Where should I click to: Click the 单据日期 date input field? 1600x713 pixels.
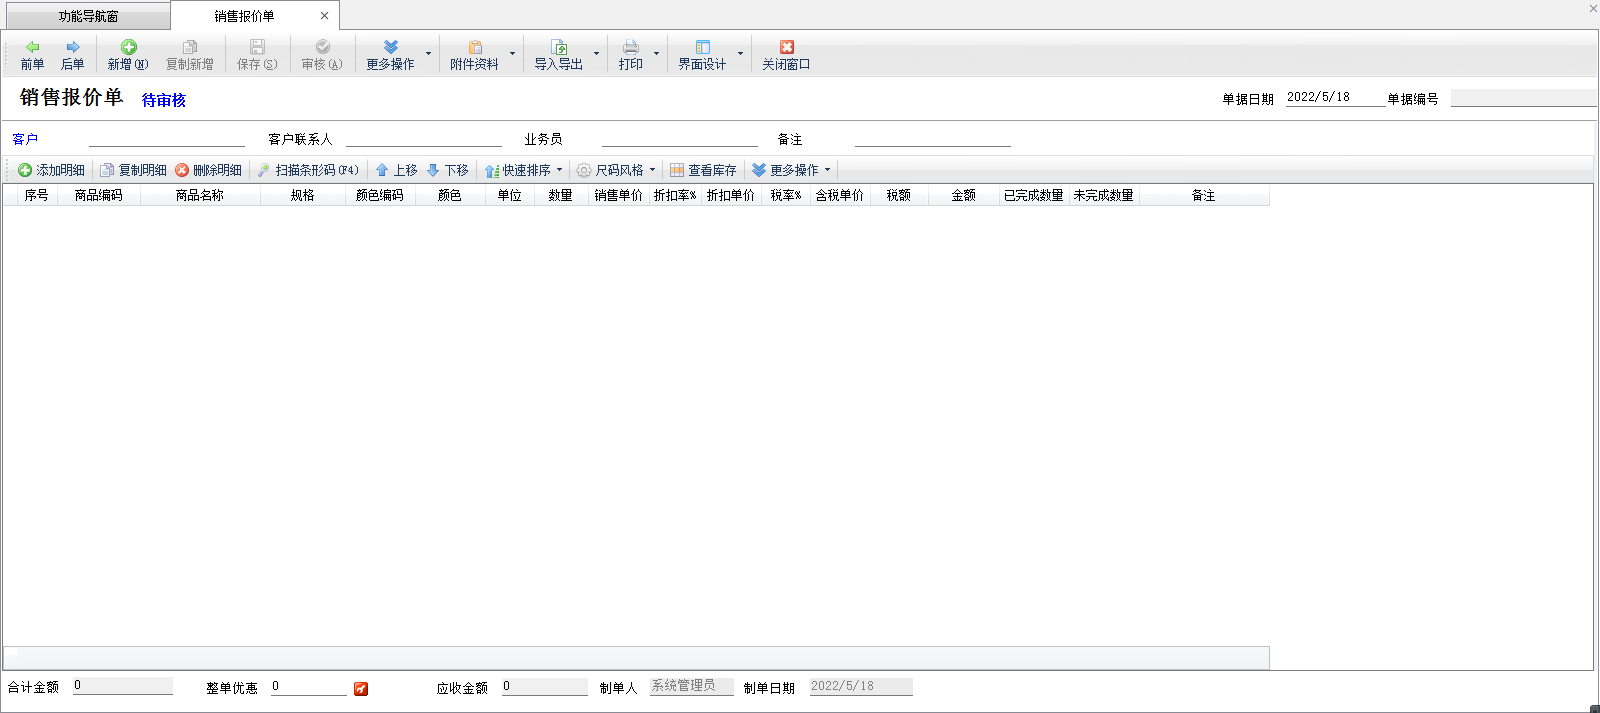click(x=1334, y=98)
